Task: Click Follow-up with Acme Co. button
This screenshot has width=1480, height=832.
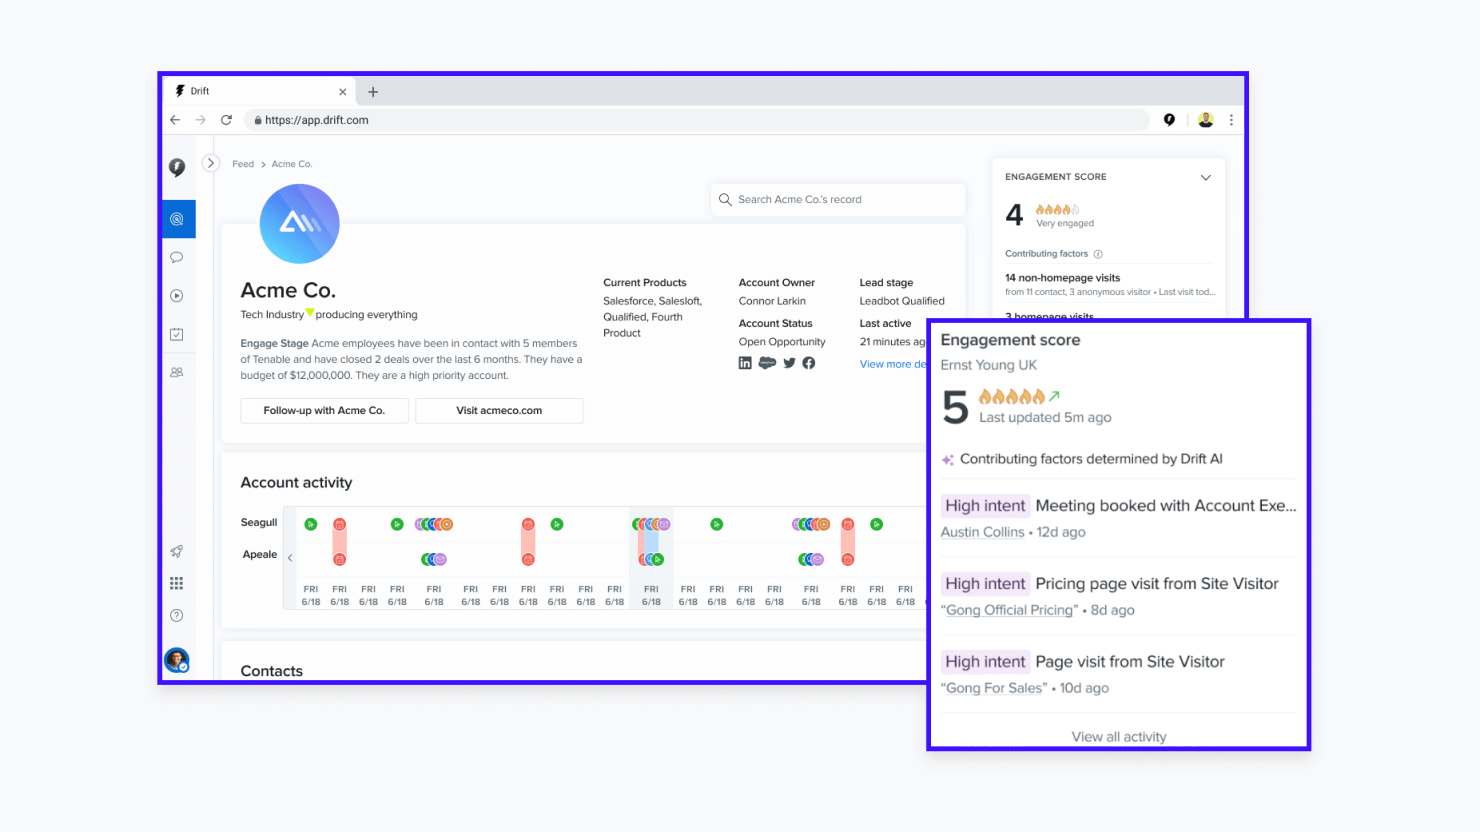Action: click(324, 411)
